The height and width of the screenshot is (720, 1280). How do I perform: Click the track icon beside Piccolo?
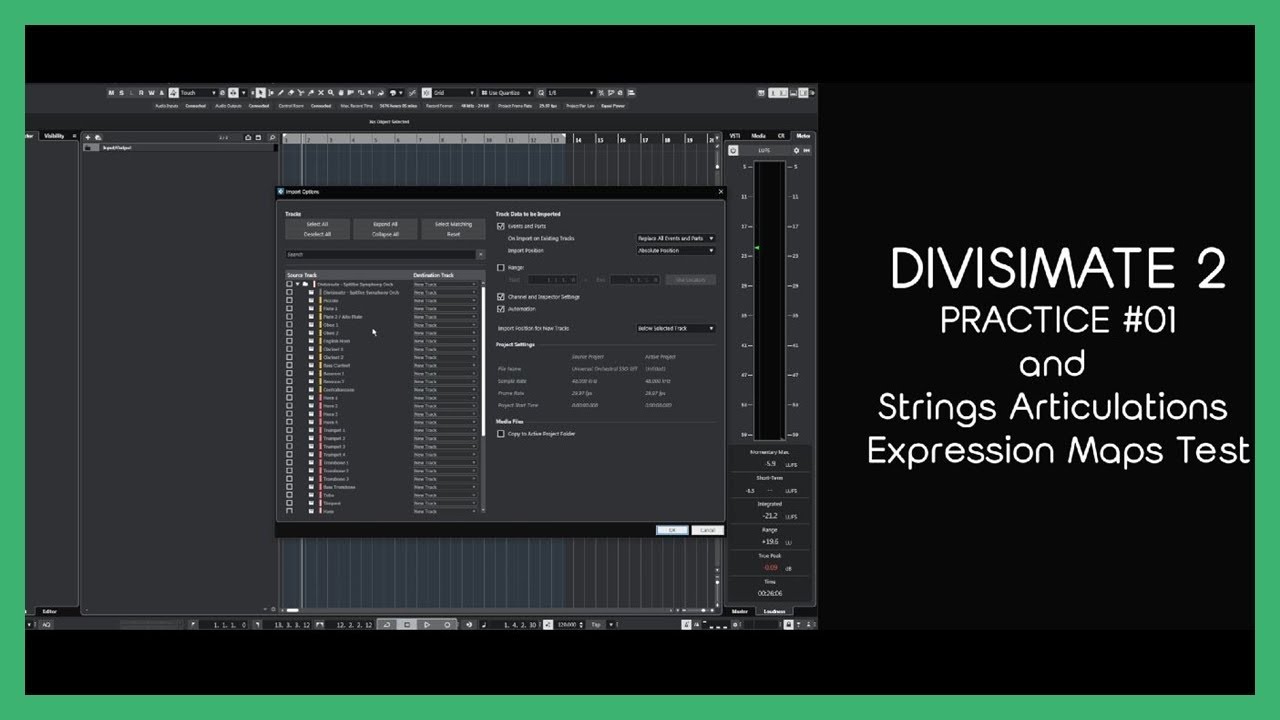coord(311,300)
